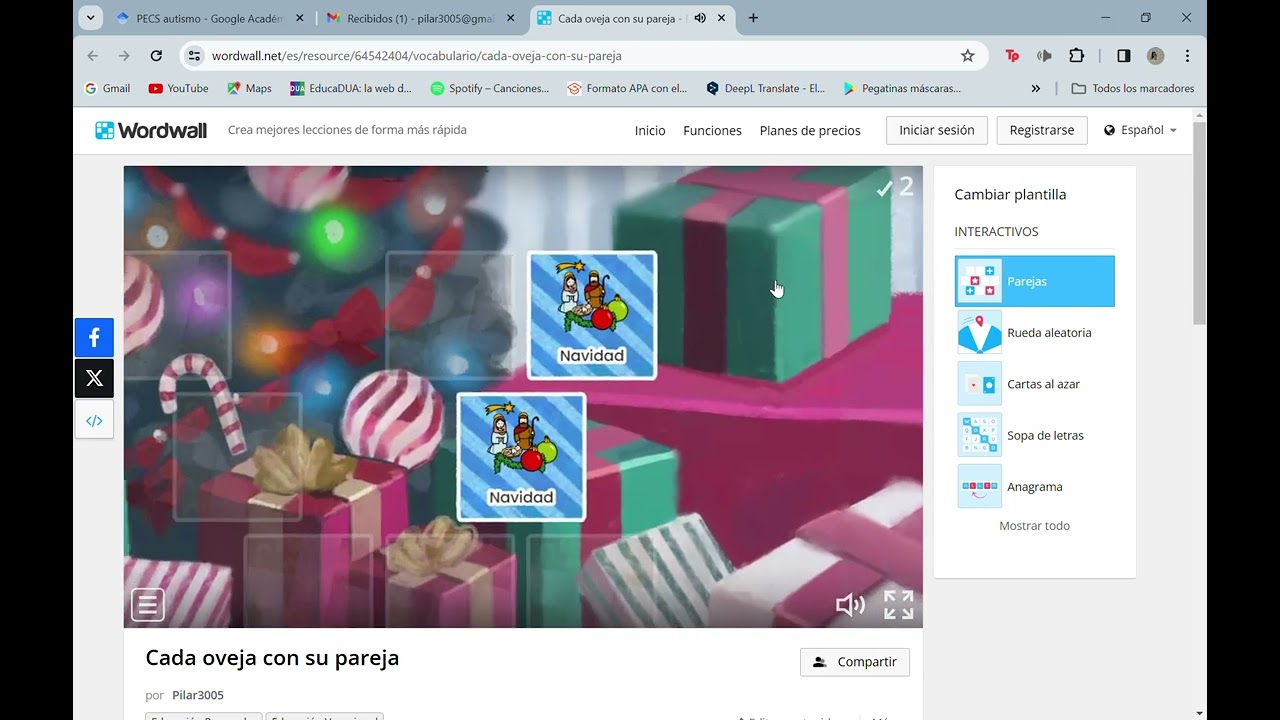Image resolution: width=1280 pixels, height=720 pixels.
Task: Click the page vertical scrollbar
Action: tap(1199, 224)
